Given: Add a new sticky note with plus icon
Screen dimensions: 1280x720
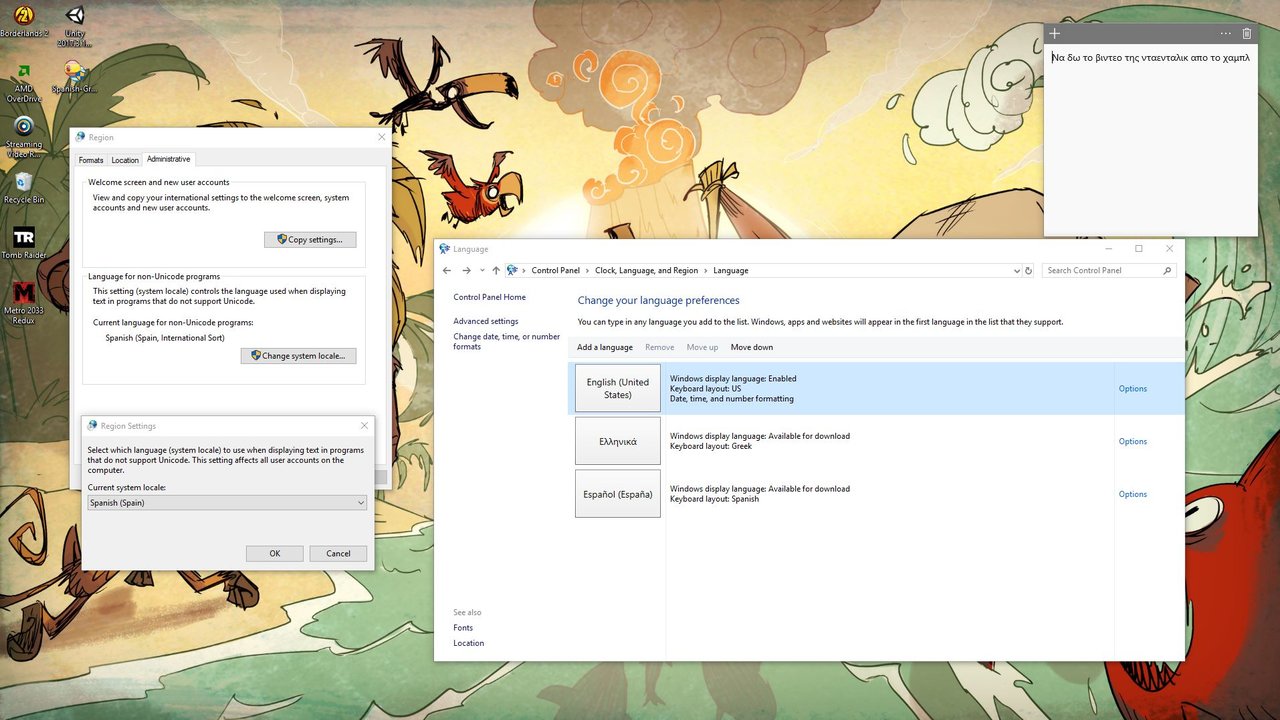Looking at the screenshot, I should coord(1054,34).
